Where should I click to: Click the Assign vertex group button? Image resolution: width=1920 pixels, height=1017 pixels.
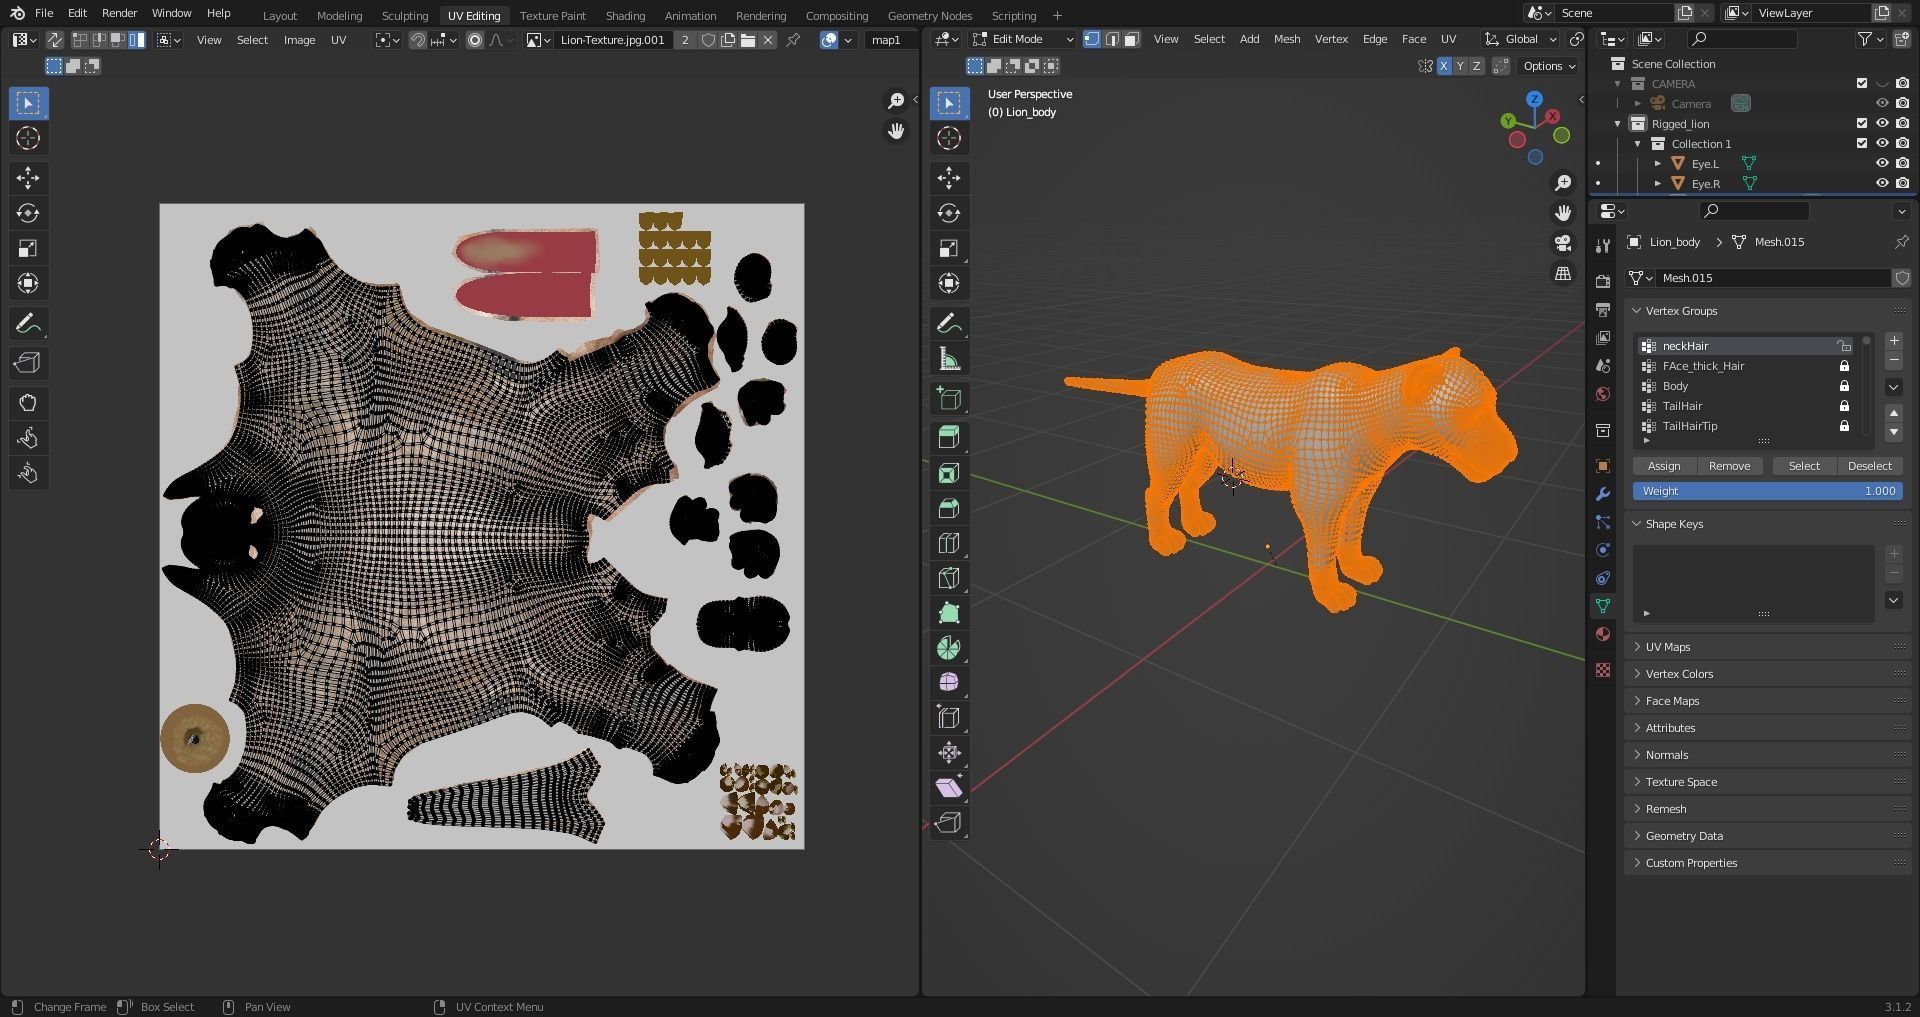pyautogui.click(x=1664, y=466)
